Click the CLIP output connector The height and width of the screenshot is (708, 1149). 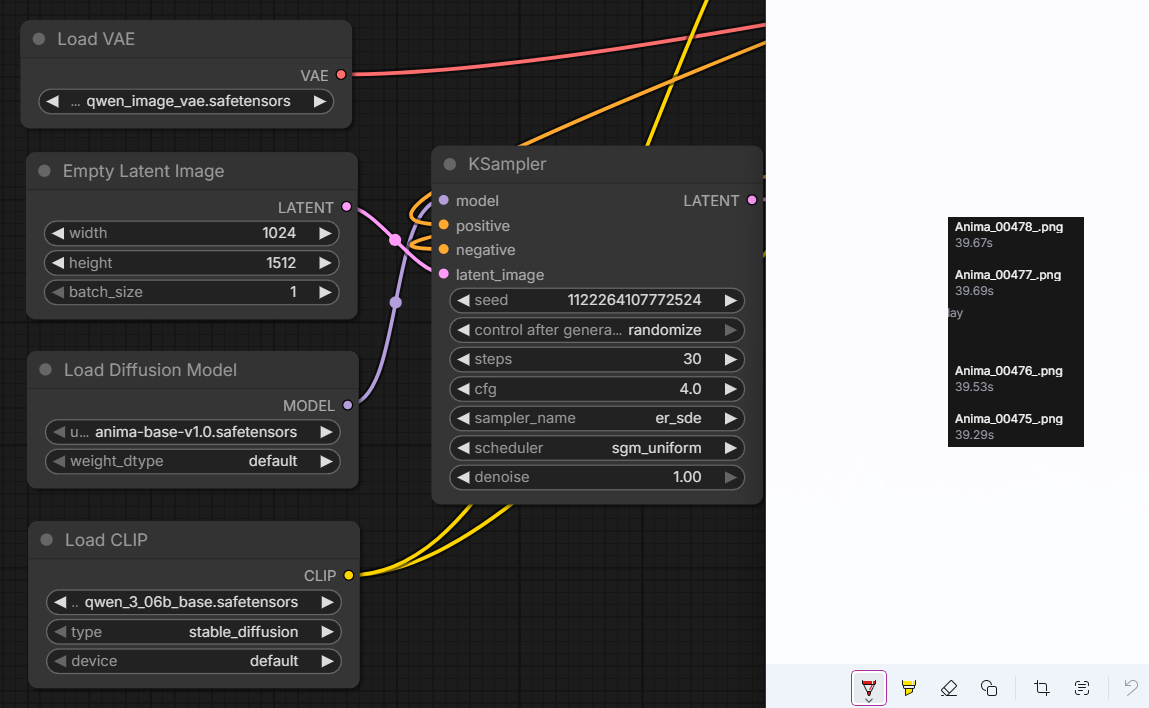pyautogui.click(x=349, y=575)
